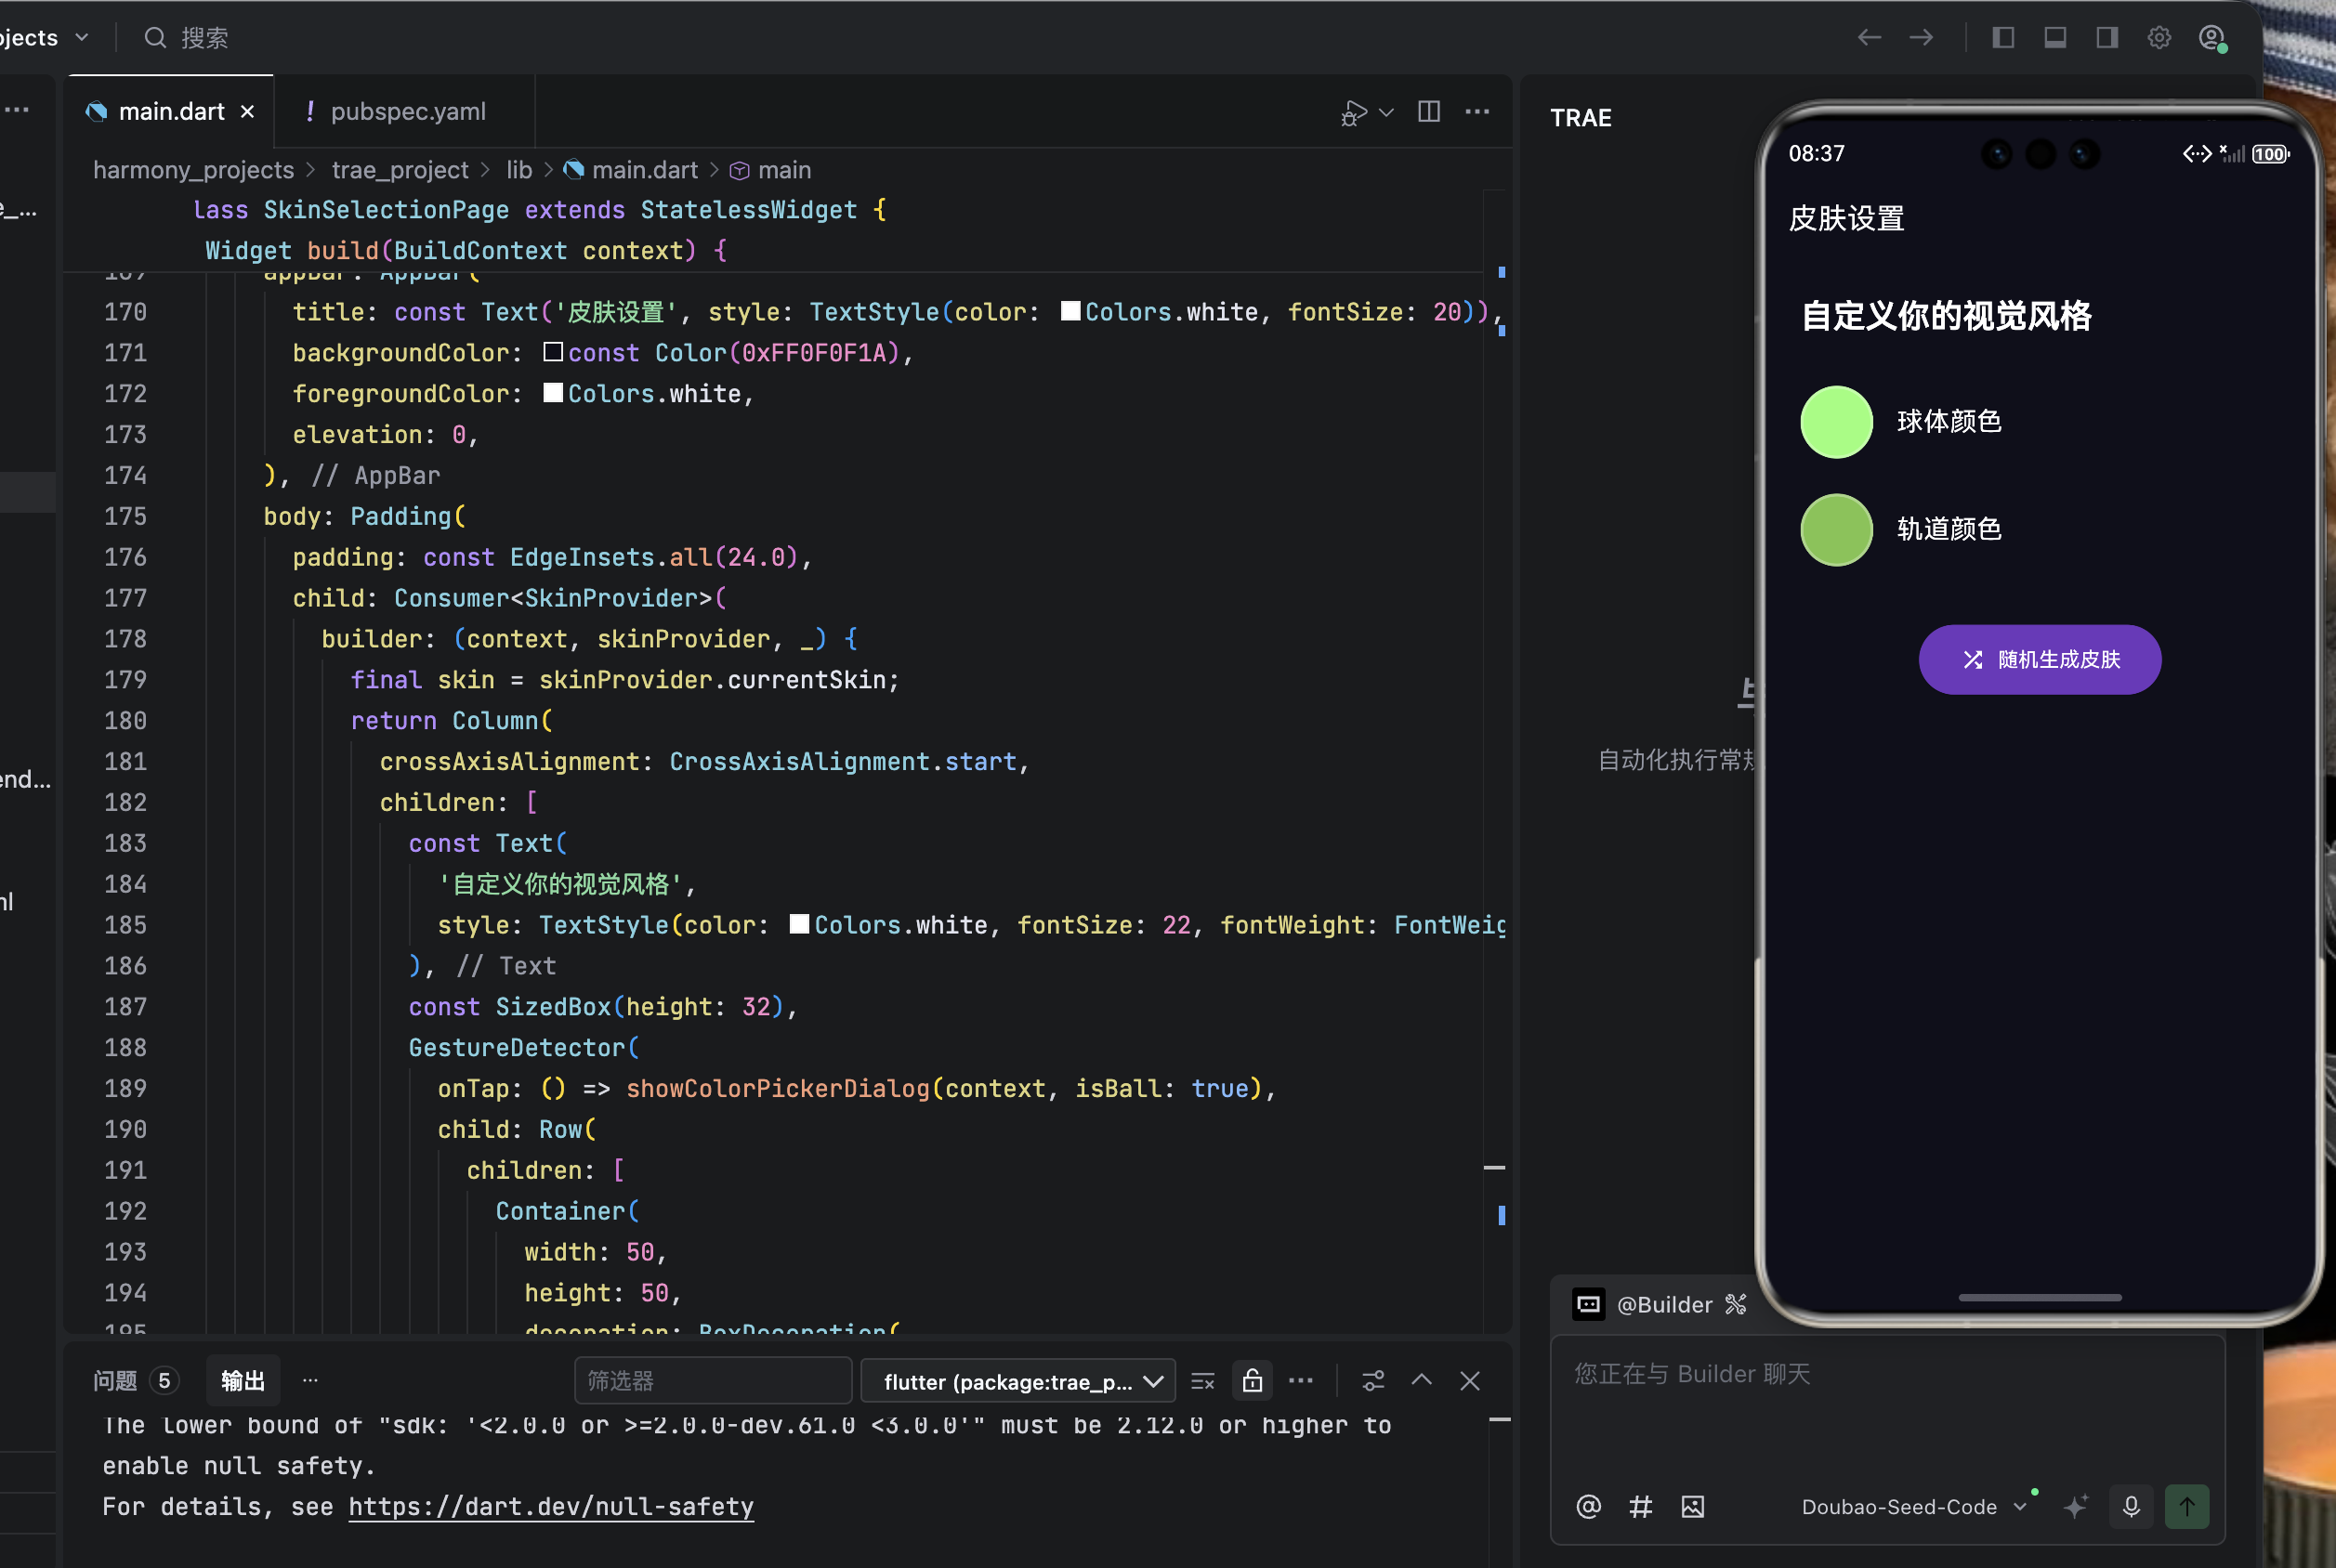Click the # context icon in chat

pyautogui.click(x=1640, y=1506)
